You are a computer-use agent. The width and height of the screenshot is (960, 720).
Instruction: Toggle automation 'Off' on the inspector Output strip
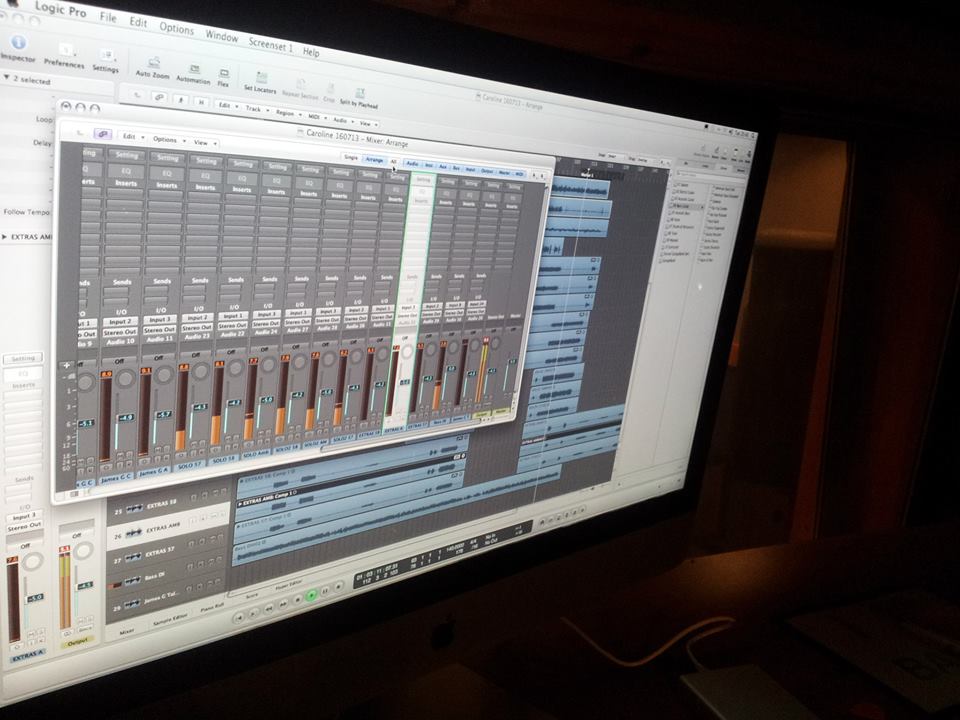(x=77, y=535)
